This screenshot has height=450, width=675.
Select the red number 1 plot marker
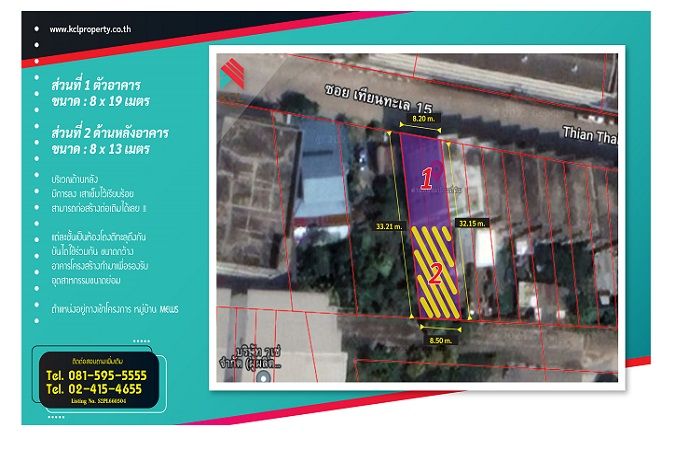tap(425, 180)
